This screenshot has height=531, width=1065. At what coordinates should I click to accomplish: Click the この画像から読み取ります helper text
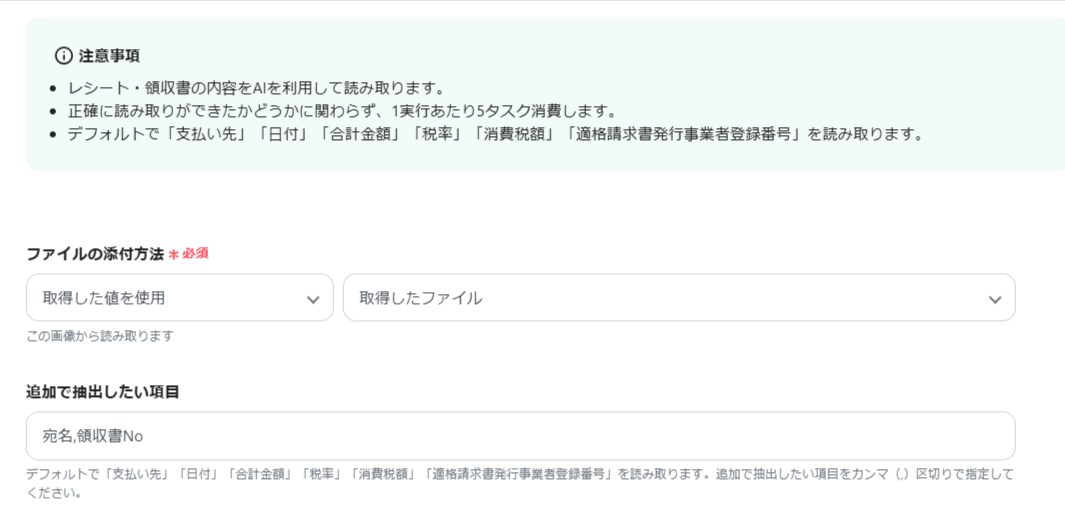pyautogui.click(x=99, y=336)
